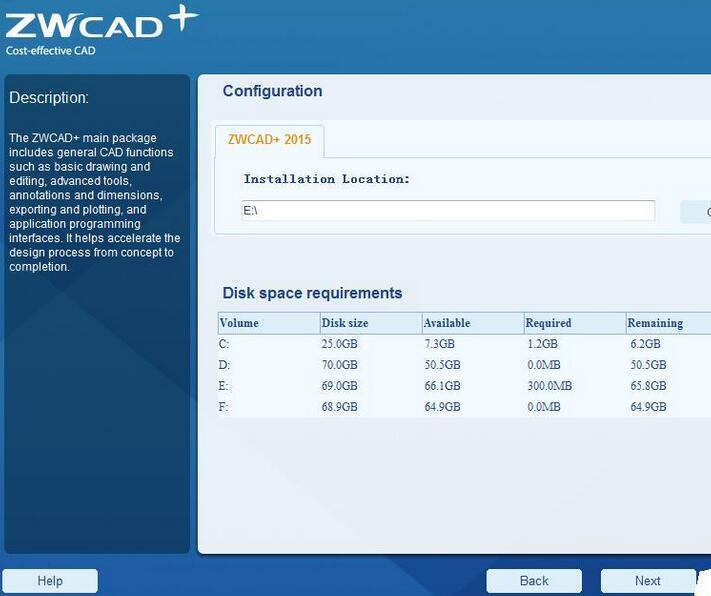Click the Remaining column header
The image size is (711, 596).
(x=668, y=323)
